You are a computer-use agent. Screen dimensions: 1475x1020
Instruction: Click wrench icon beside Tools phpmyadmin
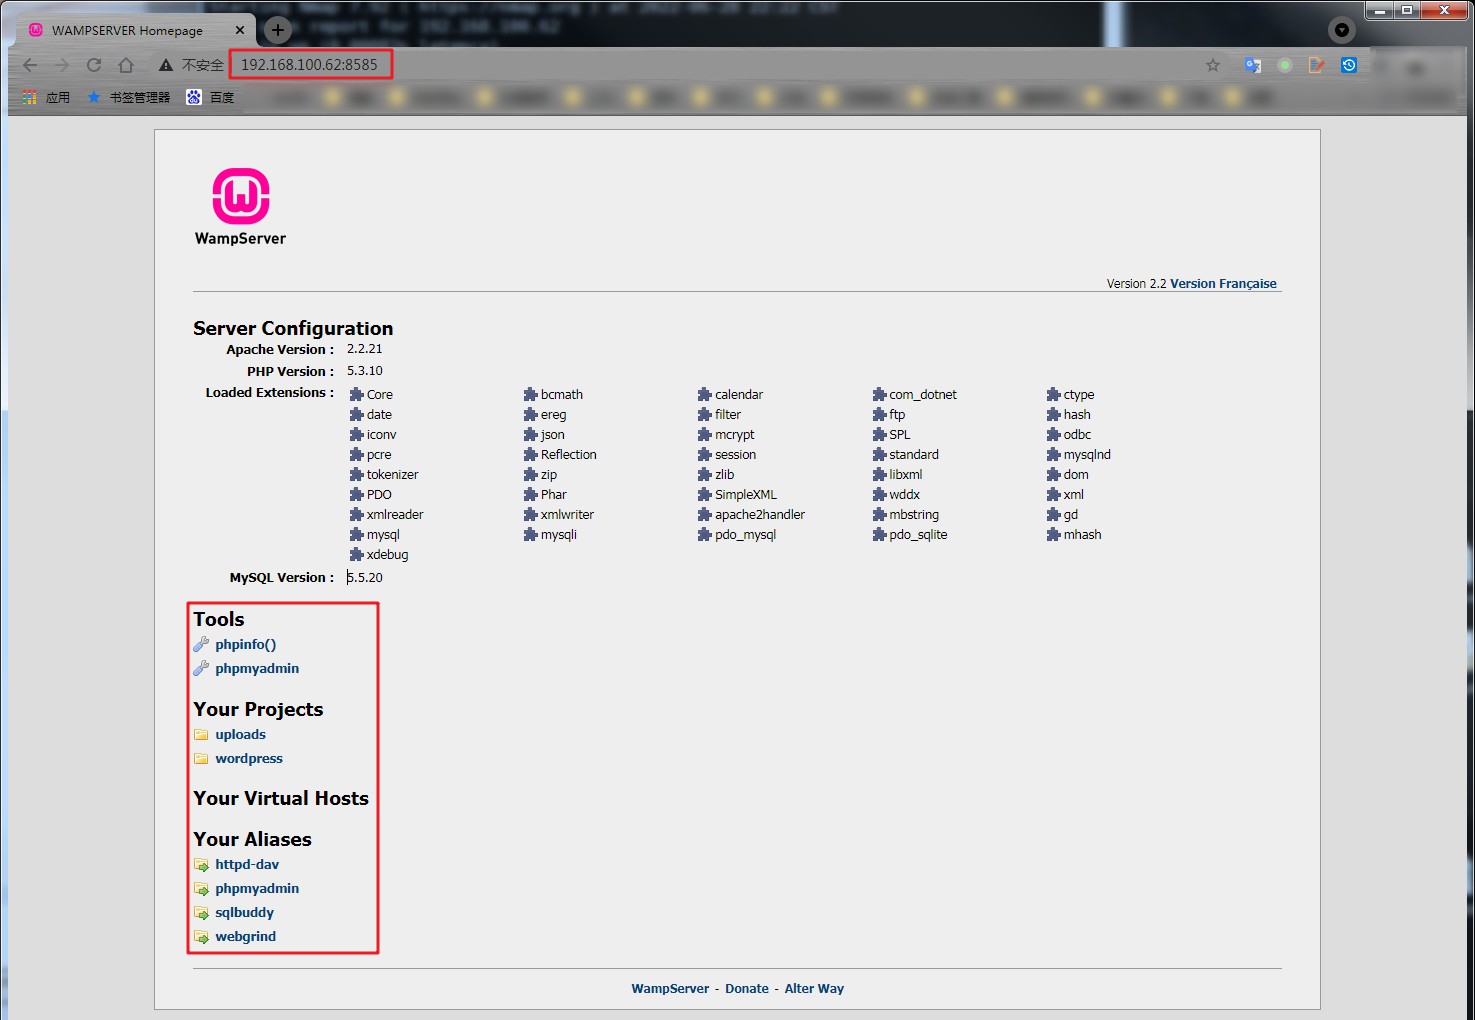tap(201, 669)
